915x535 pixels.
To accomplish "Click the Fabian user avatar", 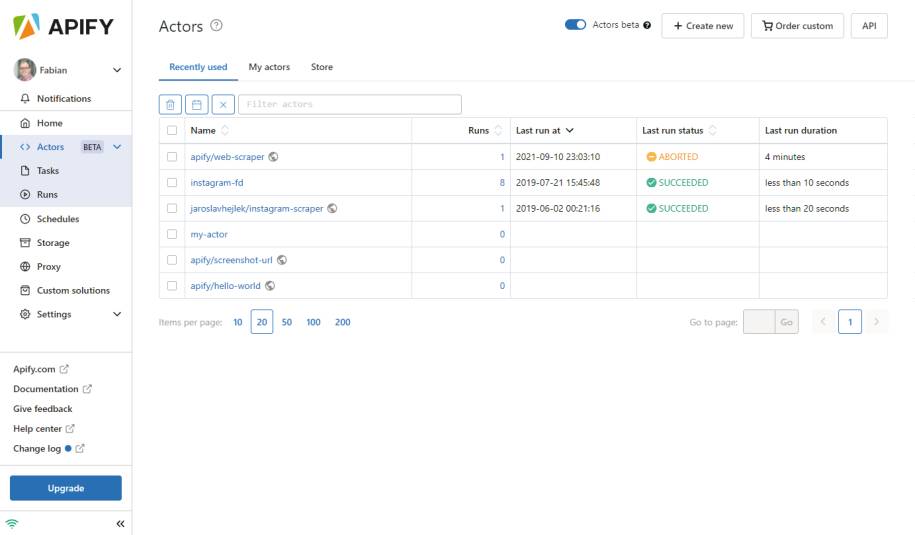I will pyautogui.click(x=25, y=69).
